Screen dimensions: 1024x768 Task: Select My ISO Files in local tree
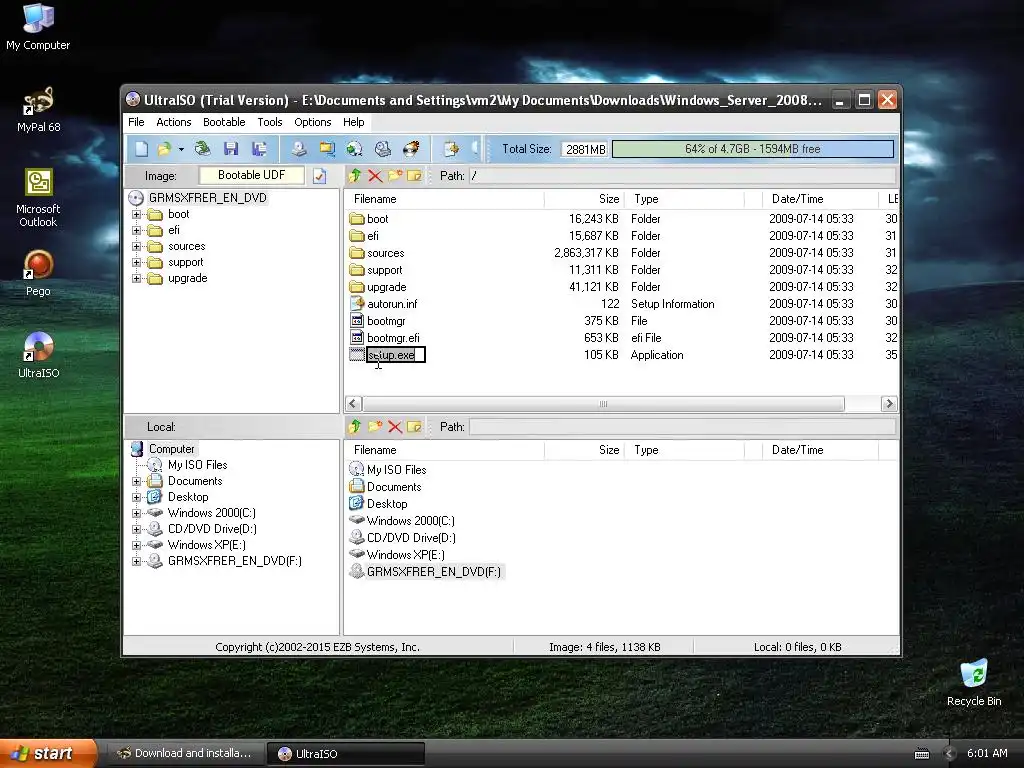pyautogui.click(x=197, y=465)
